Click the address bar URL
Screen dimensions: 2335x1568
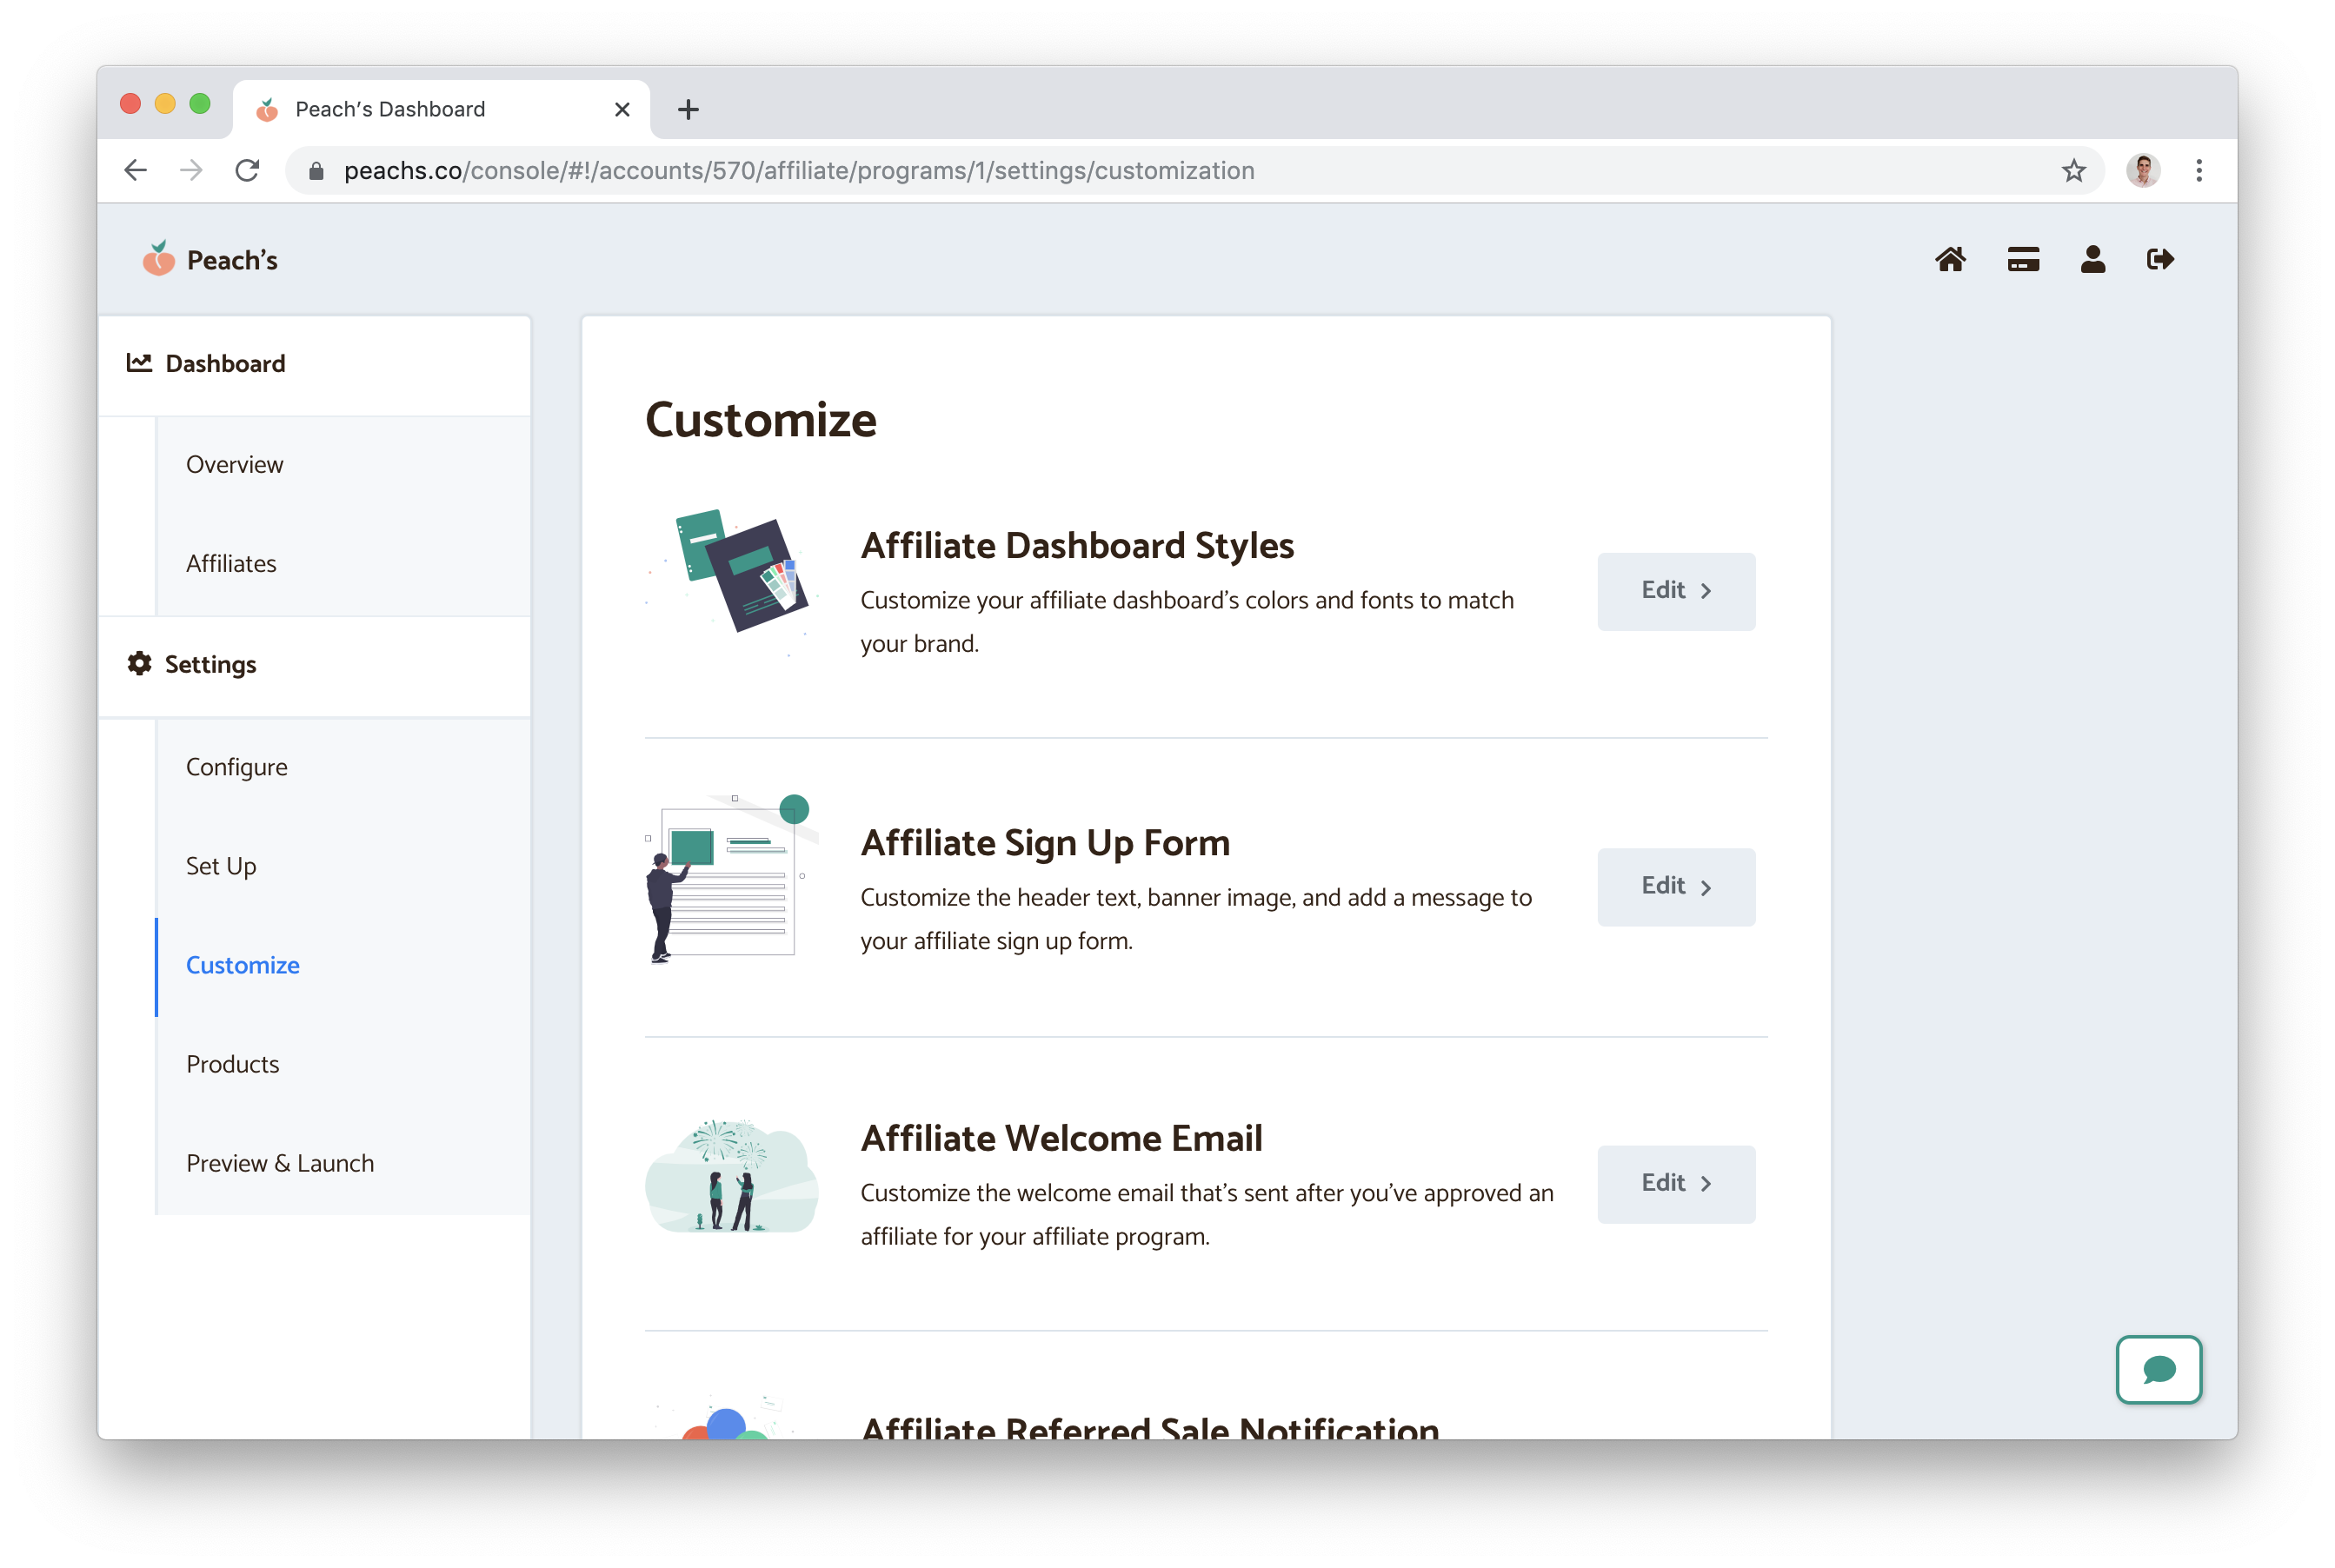(798, 171)
